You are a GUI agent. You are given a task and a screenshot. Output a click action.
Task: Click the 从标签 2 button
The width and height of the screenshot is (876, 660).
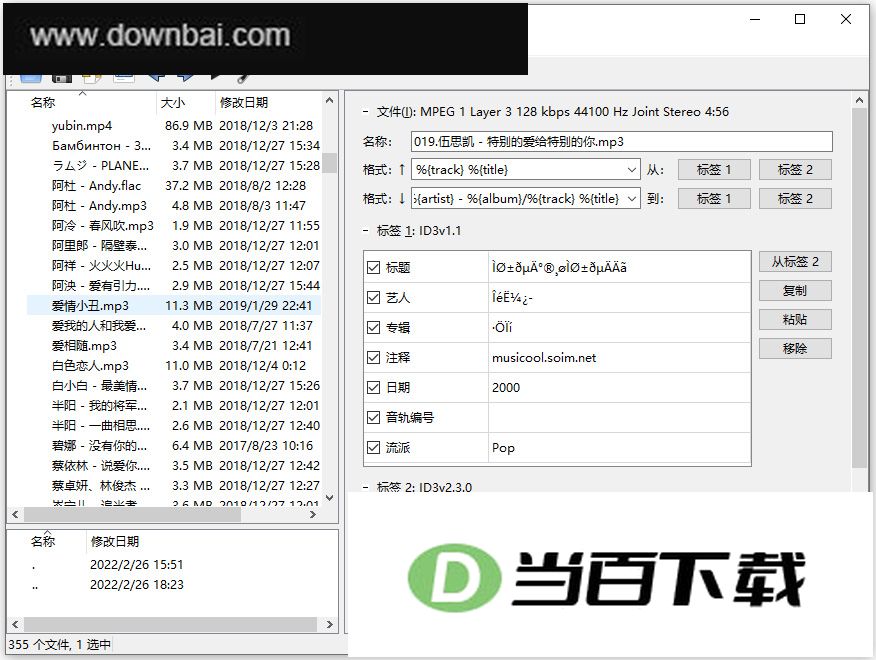click(x=795, y=262)
